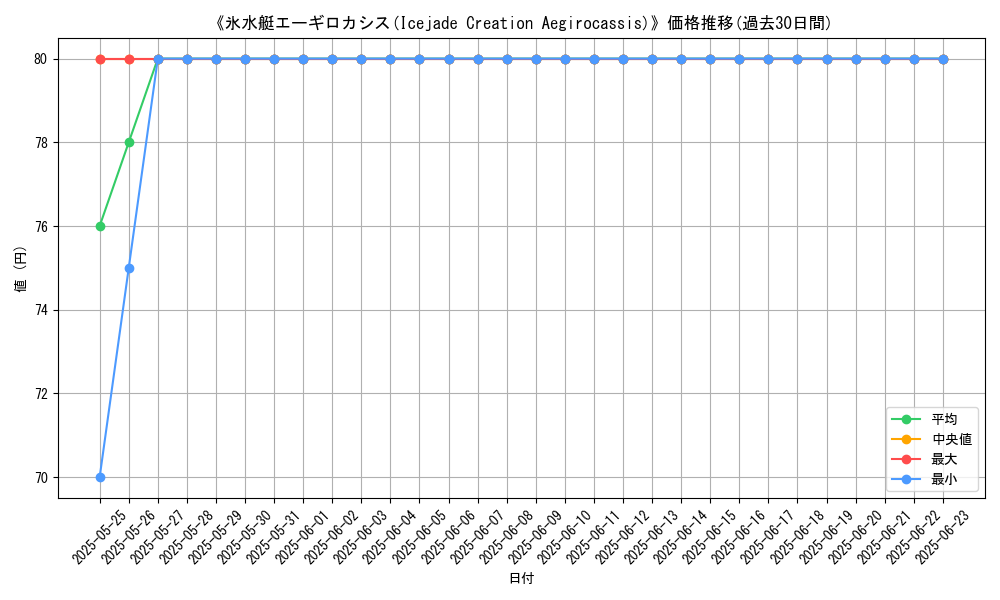Viewport: 1000px width, 600px height.
Task: Click the data point on 2025-05-30
Action: 246,59
